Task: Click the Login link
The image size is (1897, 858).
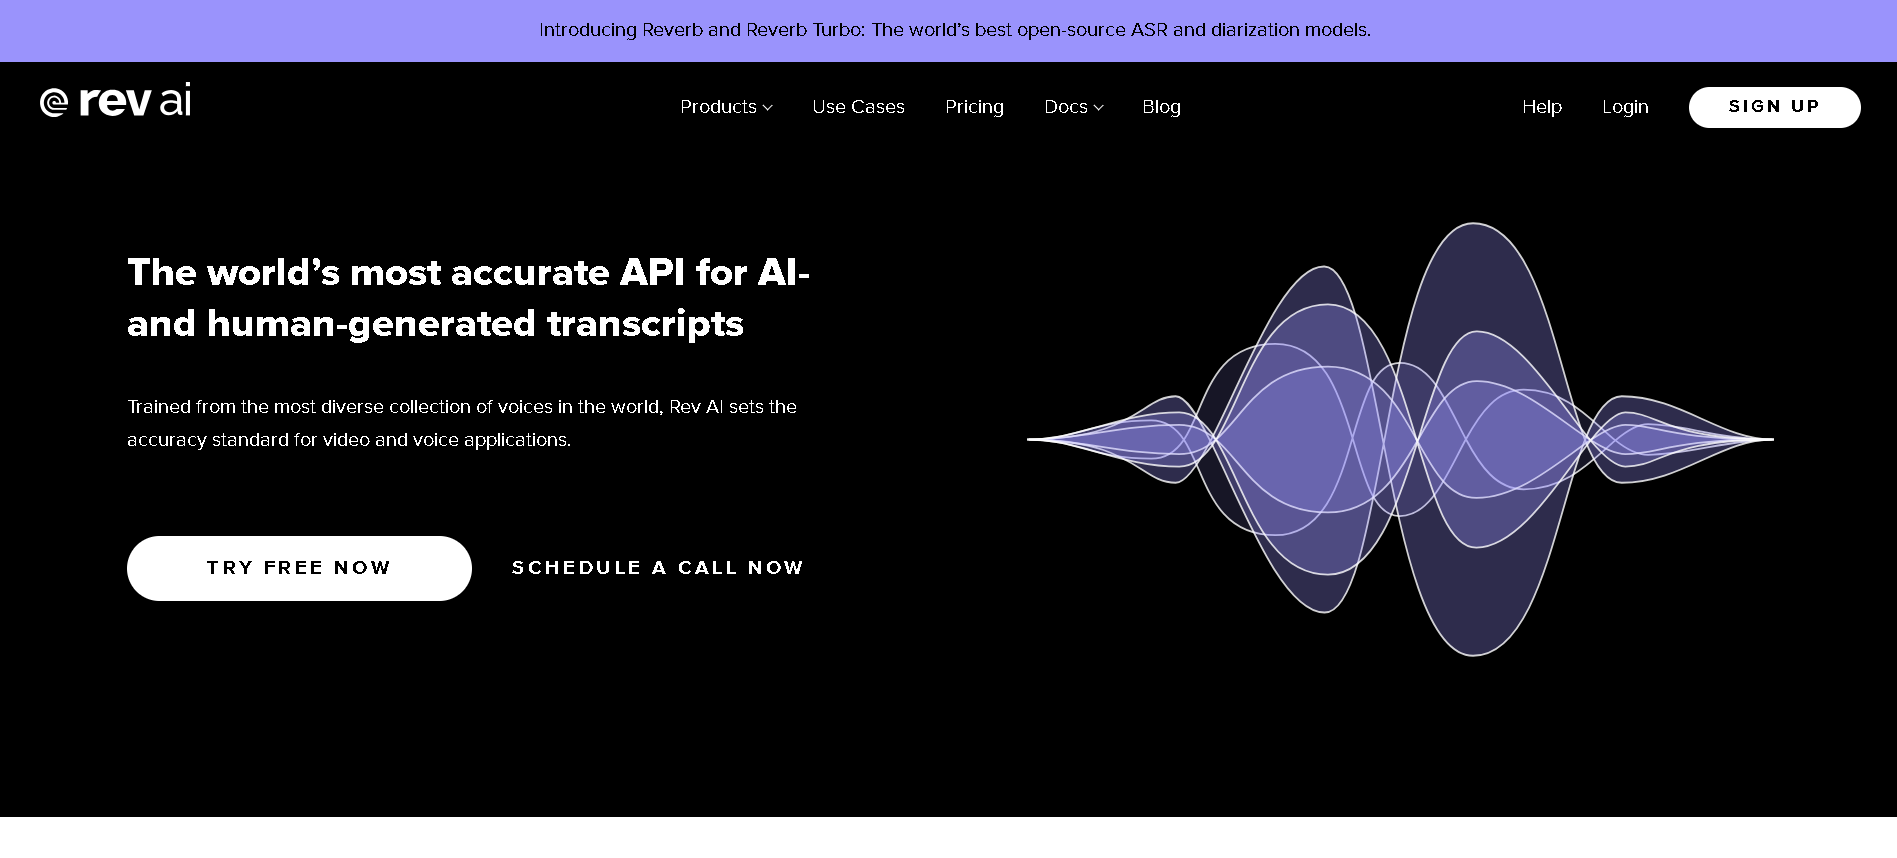Action: (1625, 107)
